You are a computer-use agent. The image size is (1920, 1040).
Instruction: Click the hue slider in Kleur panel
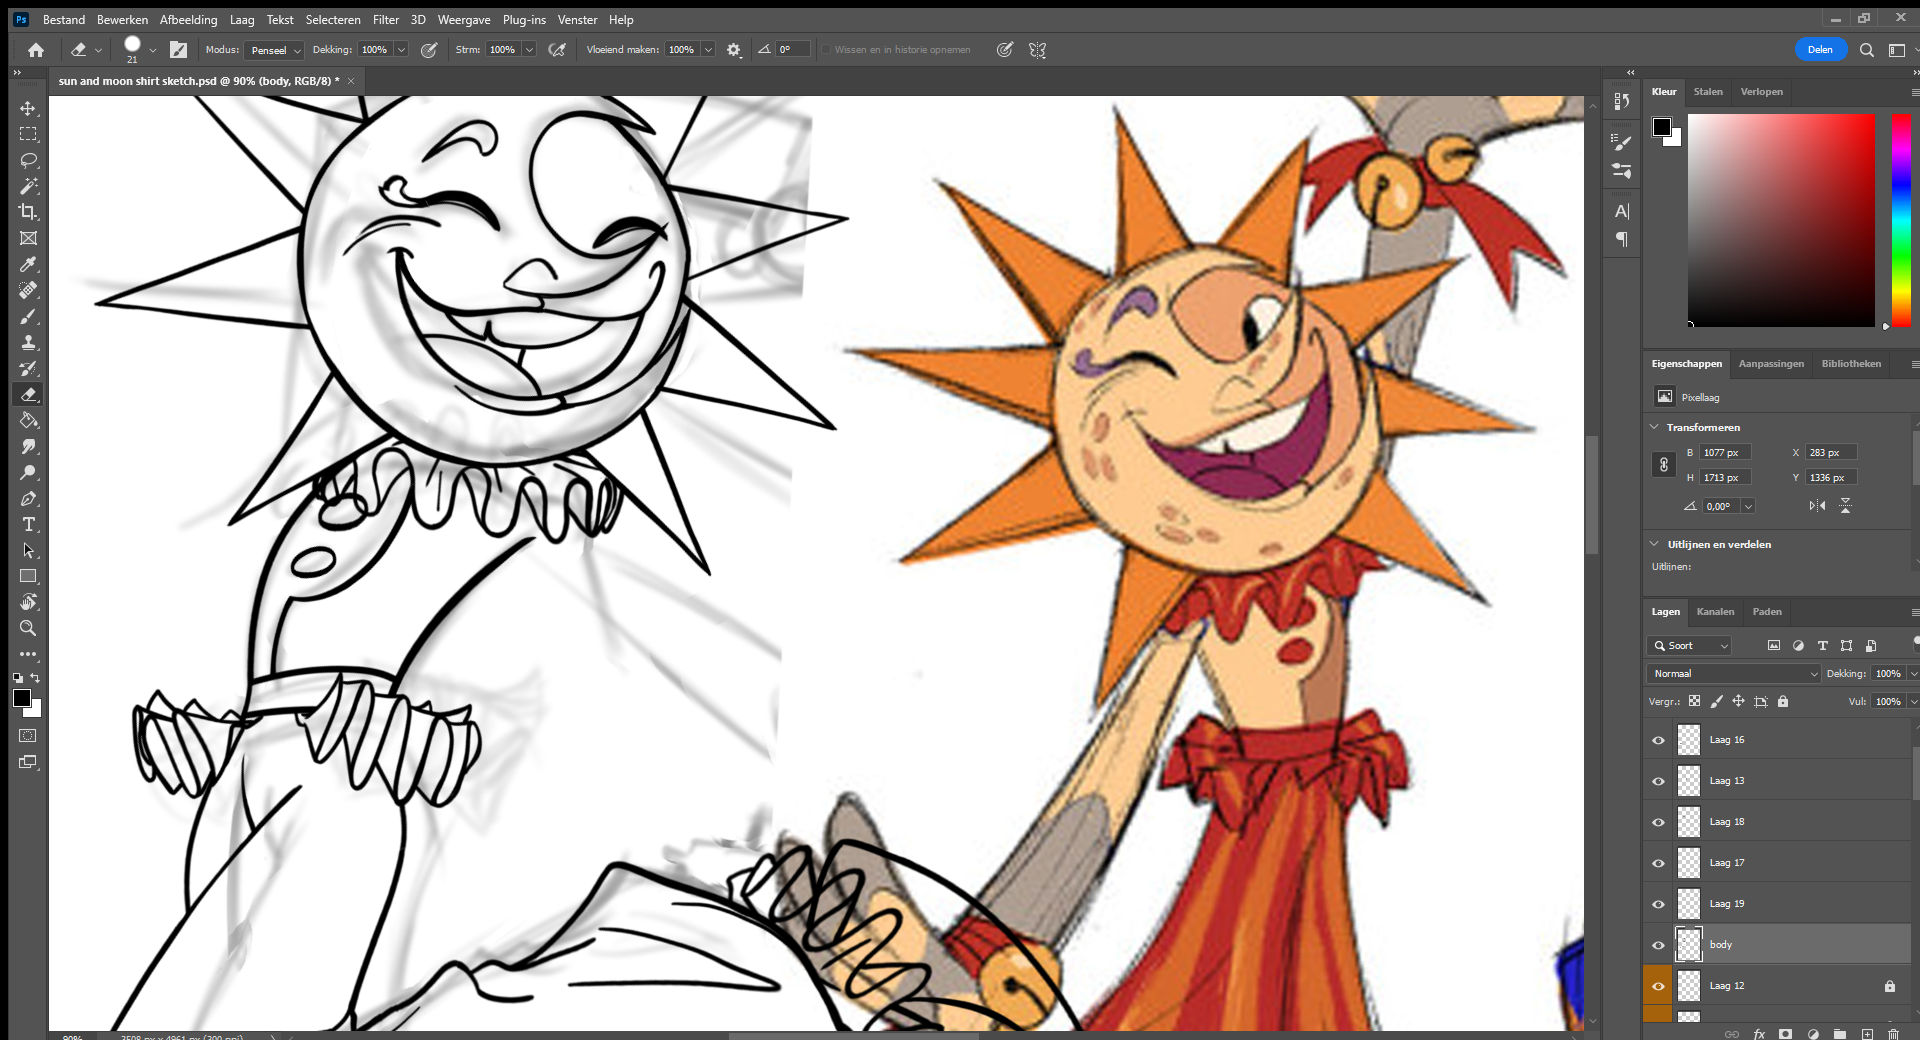point(1900,220)
